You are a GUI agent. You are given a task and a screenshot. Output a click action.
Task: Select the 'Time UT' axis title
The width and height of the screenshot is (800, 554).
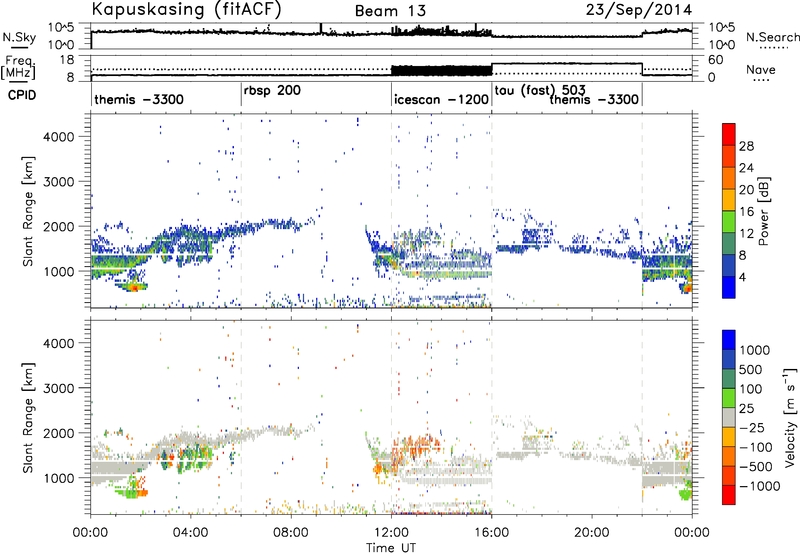pyautogui.click(x=391, y=548)
